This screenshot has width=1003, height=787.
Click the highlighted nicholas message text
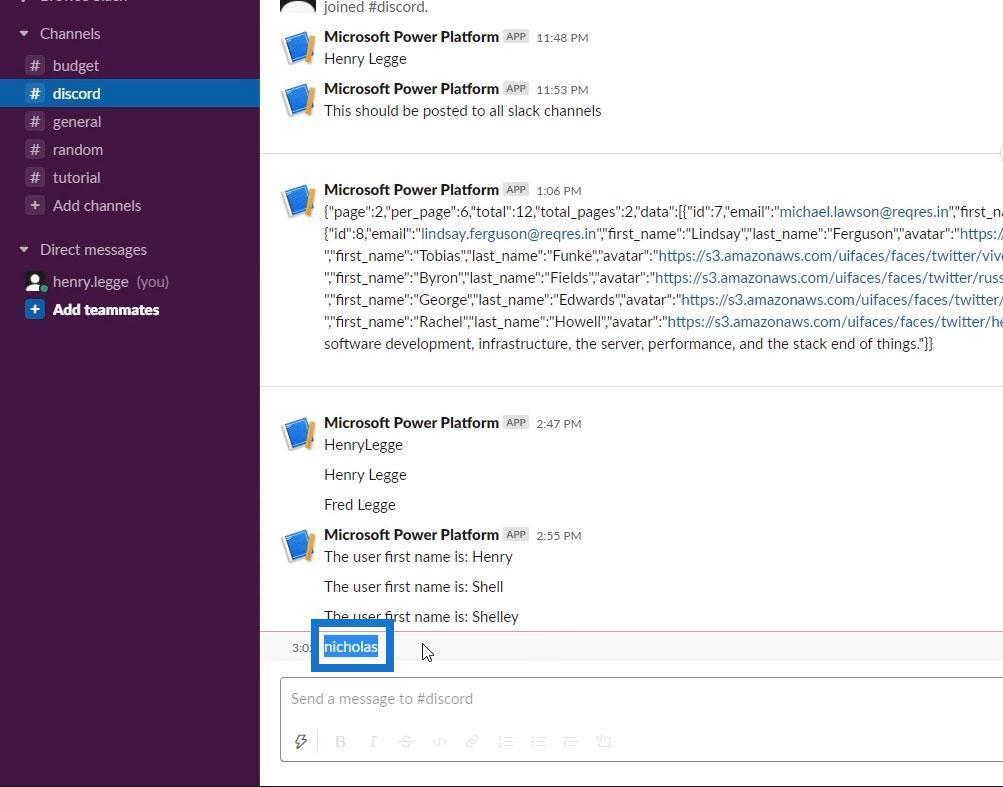pos(351,647)
